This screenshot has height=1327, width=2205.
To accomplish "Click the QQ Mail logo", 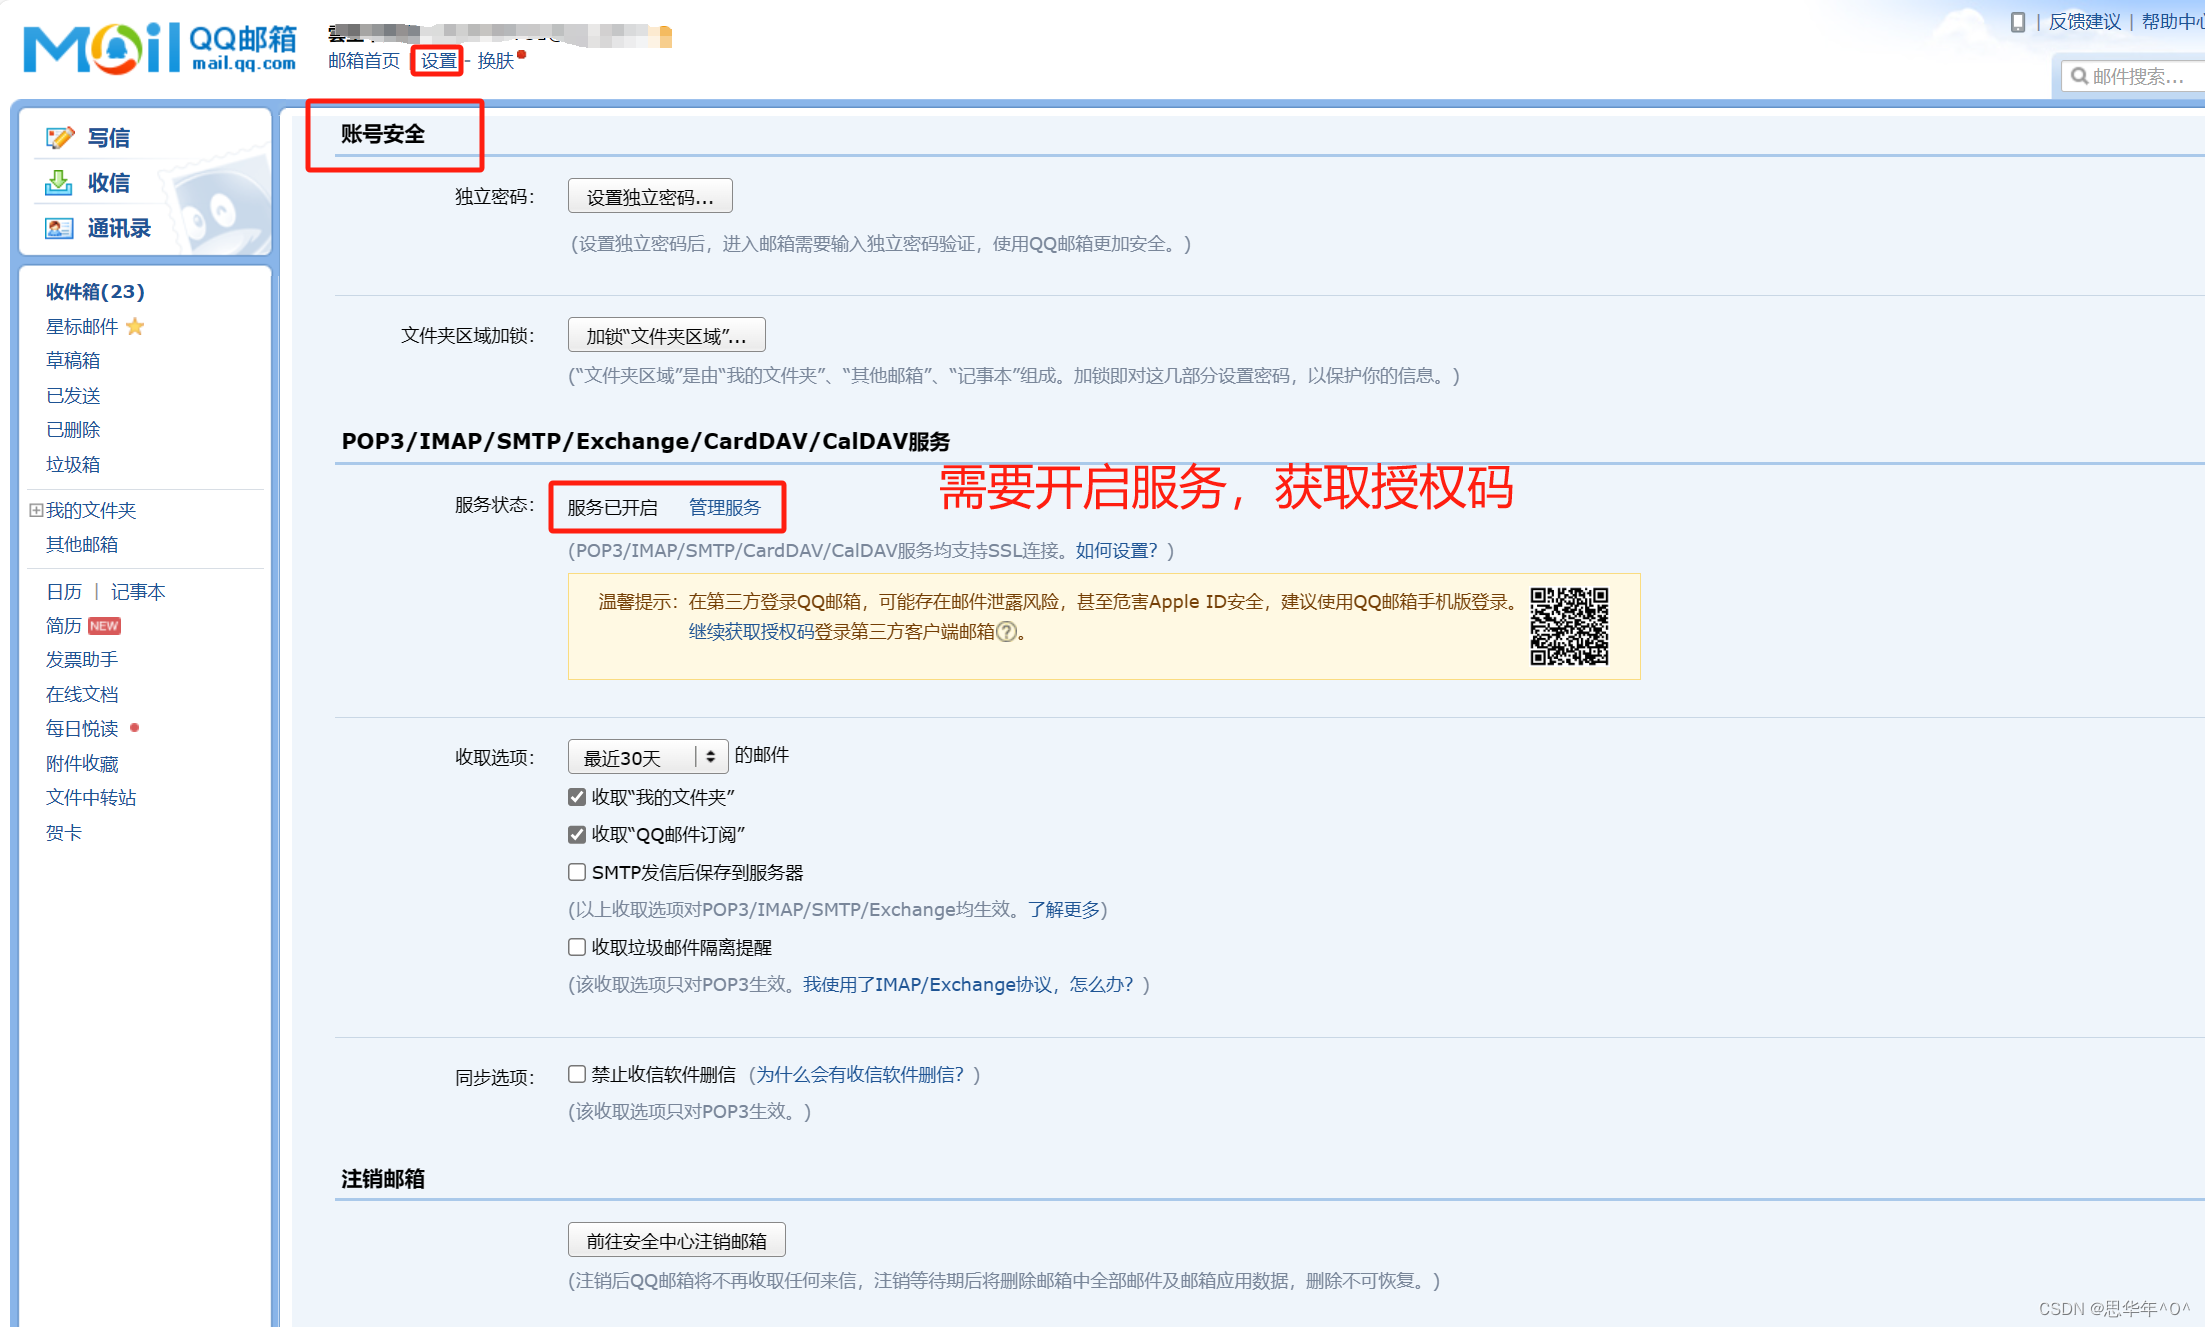I will click(x=160, y=47).
